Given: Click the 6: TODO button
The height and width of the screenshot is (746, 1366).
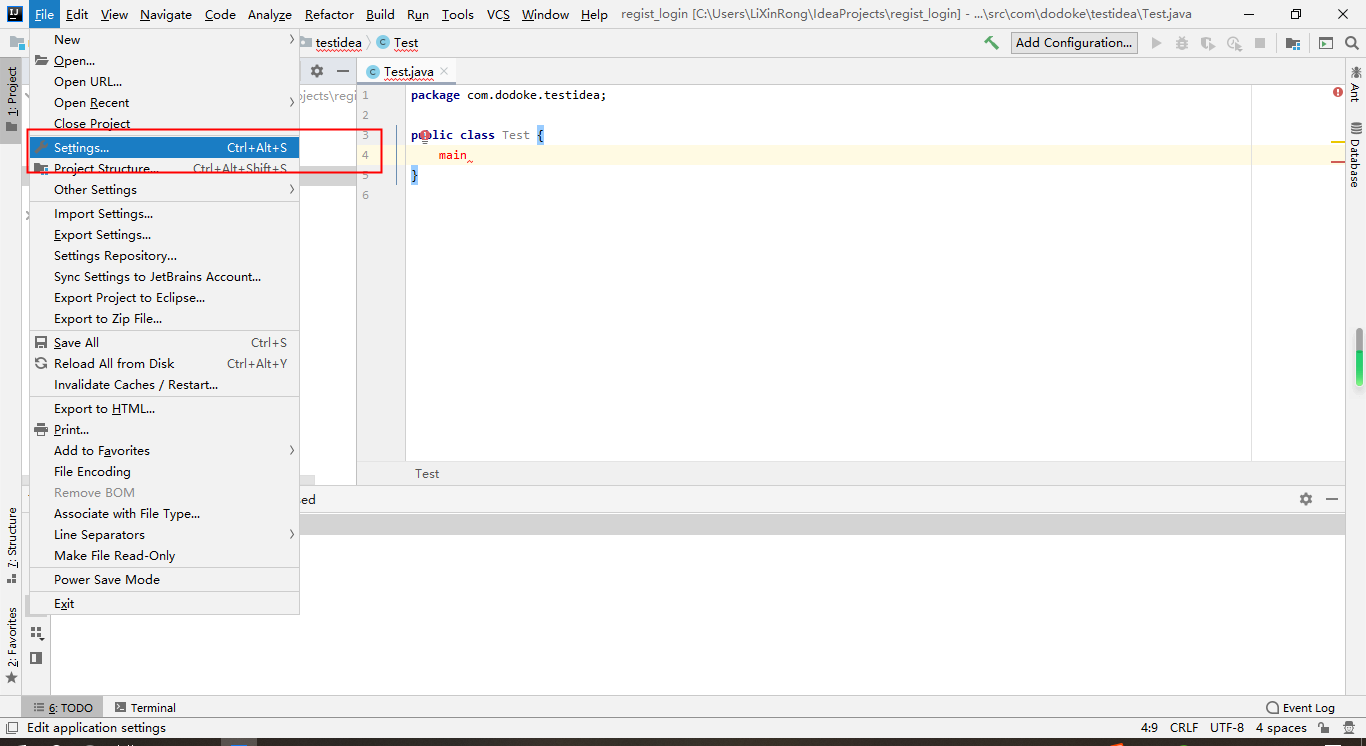Looking at the screenshot, I should click(62, 707).
